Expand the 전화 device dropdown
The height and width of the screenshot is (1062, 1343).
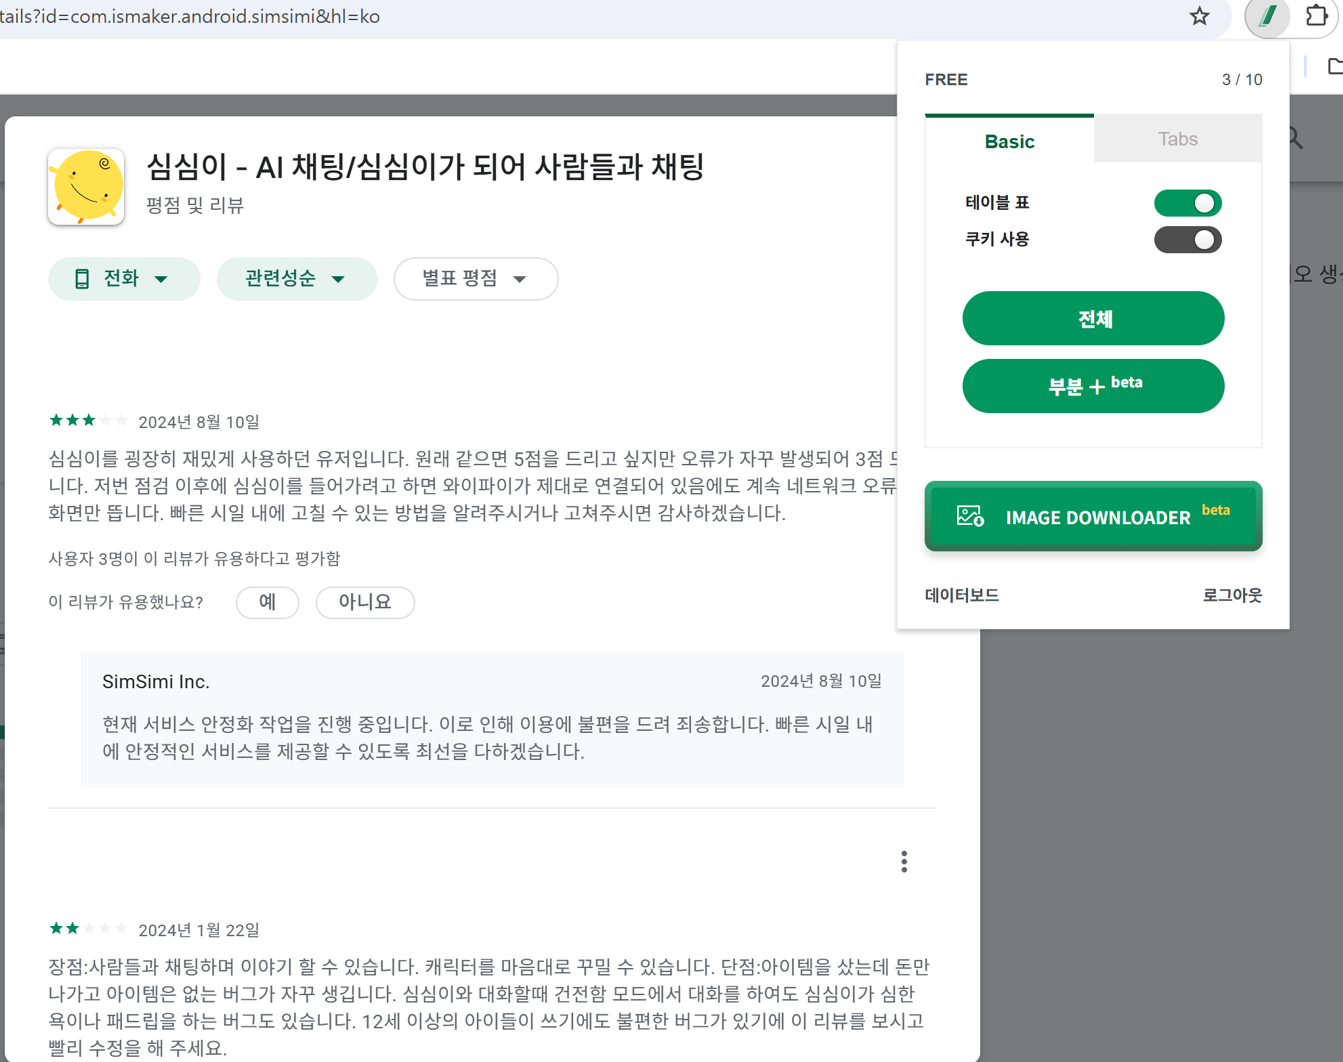pyautogui.click(x=124, y=279)
